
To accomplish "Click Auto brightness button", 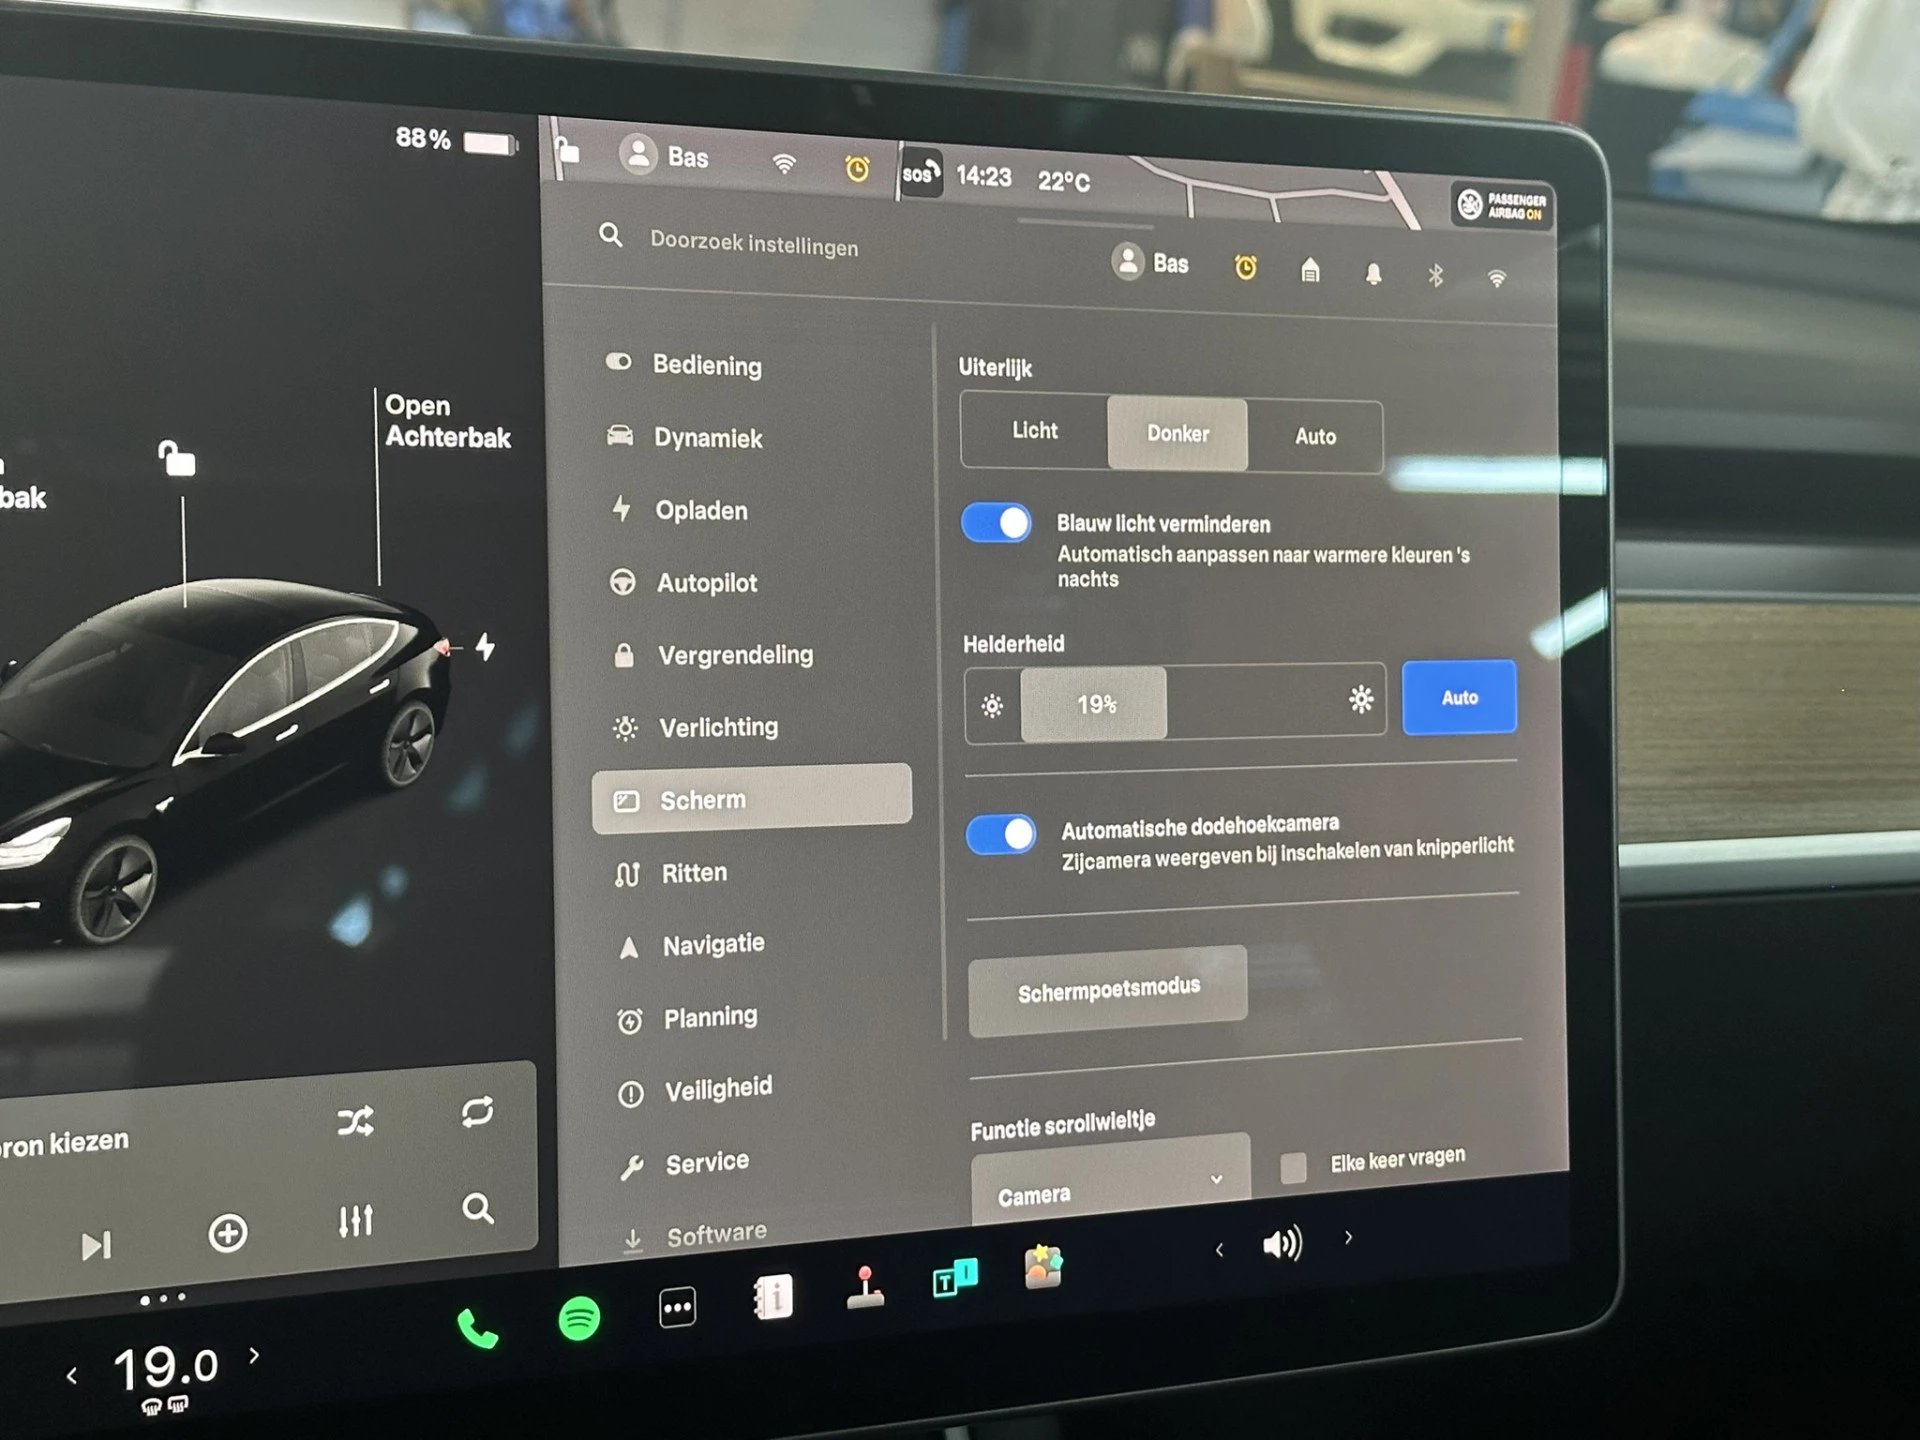I will click(1453, 697).
